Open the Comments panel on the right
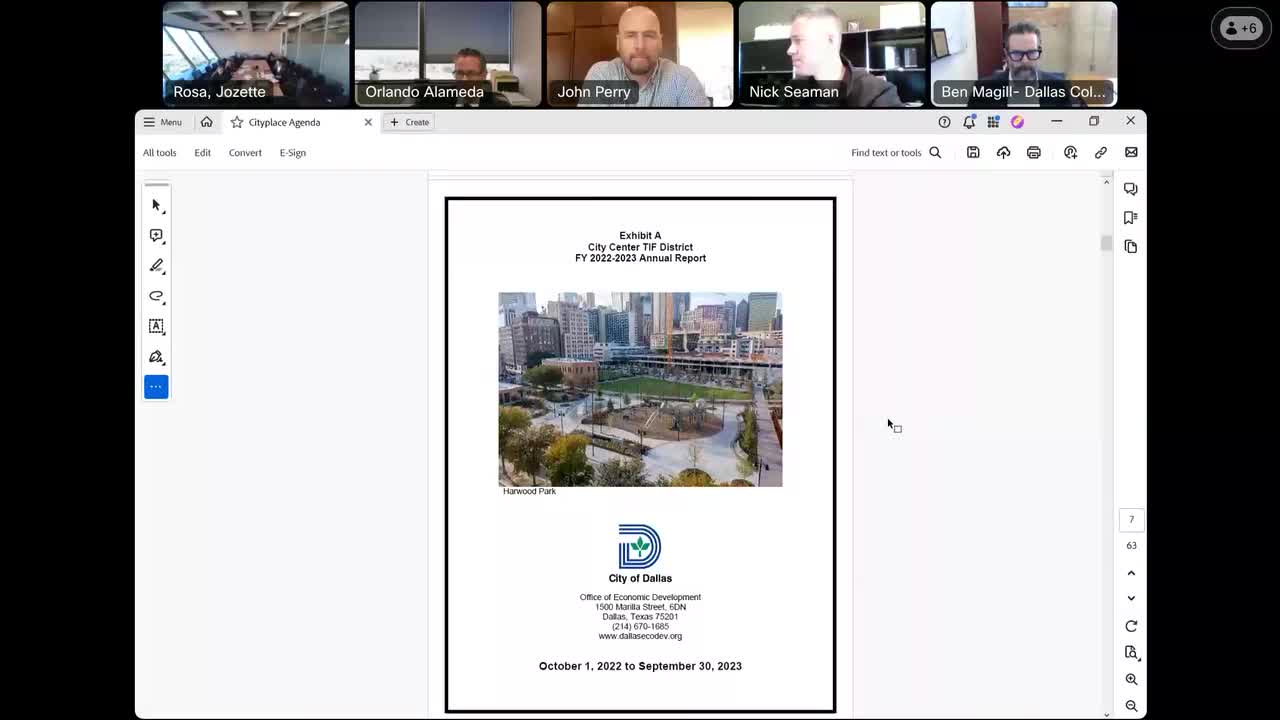Screen dimensions: 1280x720 (x=1131, y=188)
